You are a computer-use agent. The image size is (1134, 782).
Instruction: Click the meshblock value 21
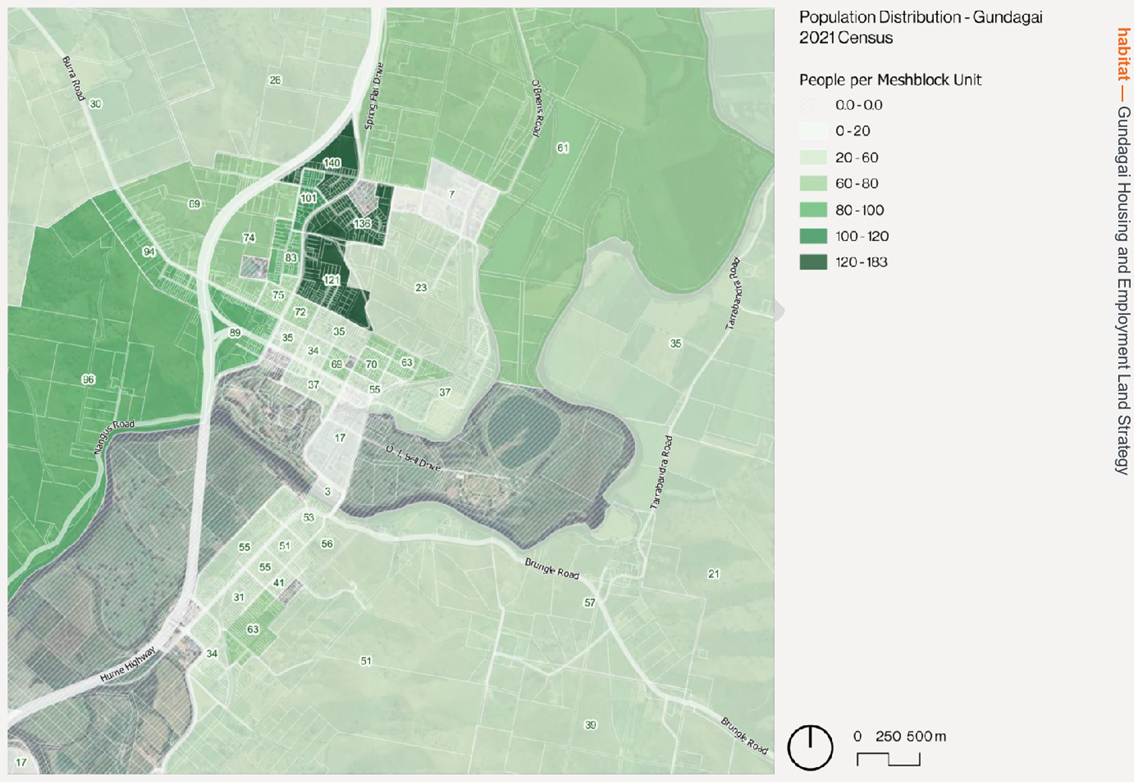pyautogui.click(x=714, y=574)
